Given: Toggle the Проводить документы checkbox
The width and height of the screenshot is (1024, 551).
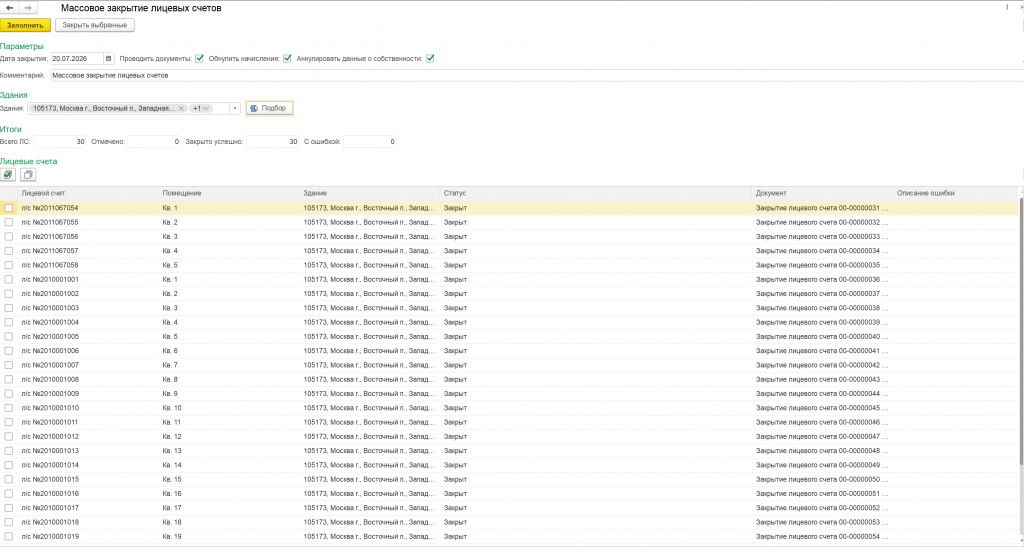Looking at the screenshot, I should (199, 59).
